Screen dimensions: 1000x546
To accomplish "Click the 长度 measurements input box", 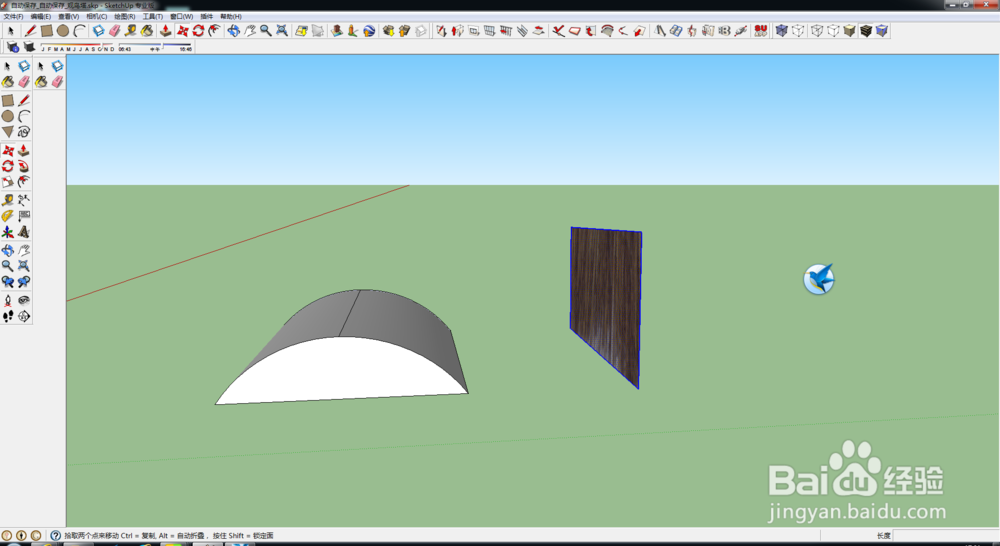I will tap(945, 536).
